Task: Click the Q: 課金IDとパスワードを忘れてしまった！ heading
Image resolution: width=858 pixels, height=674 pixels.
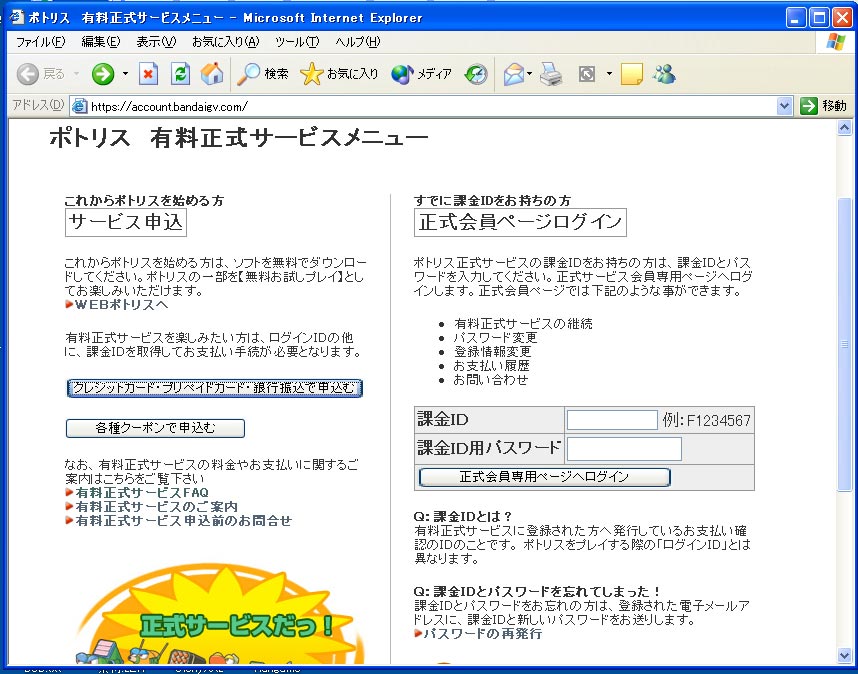Action: [x=538, y=591]
